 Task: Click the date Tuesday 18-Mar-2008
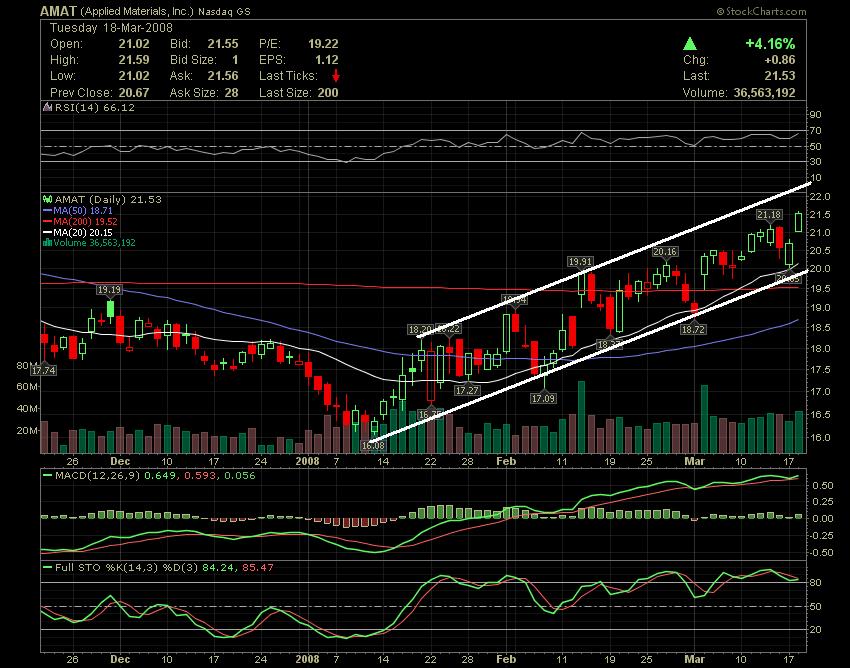coord(112,28)
